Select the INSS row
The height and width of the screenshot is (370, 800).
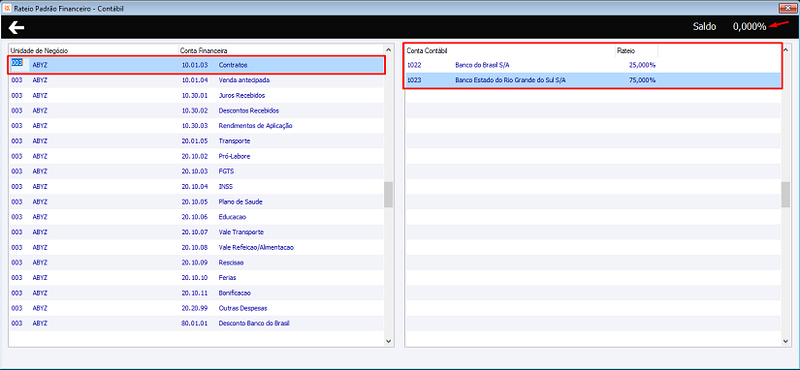coord(196,186)
